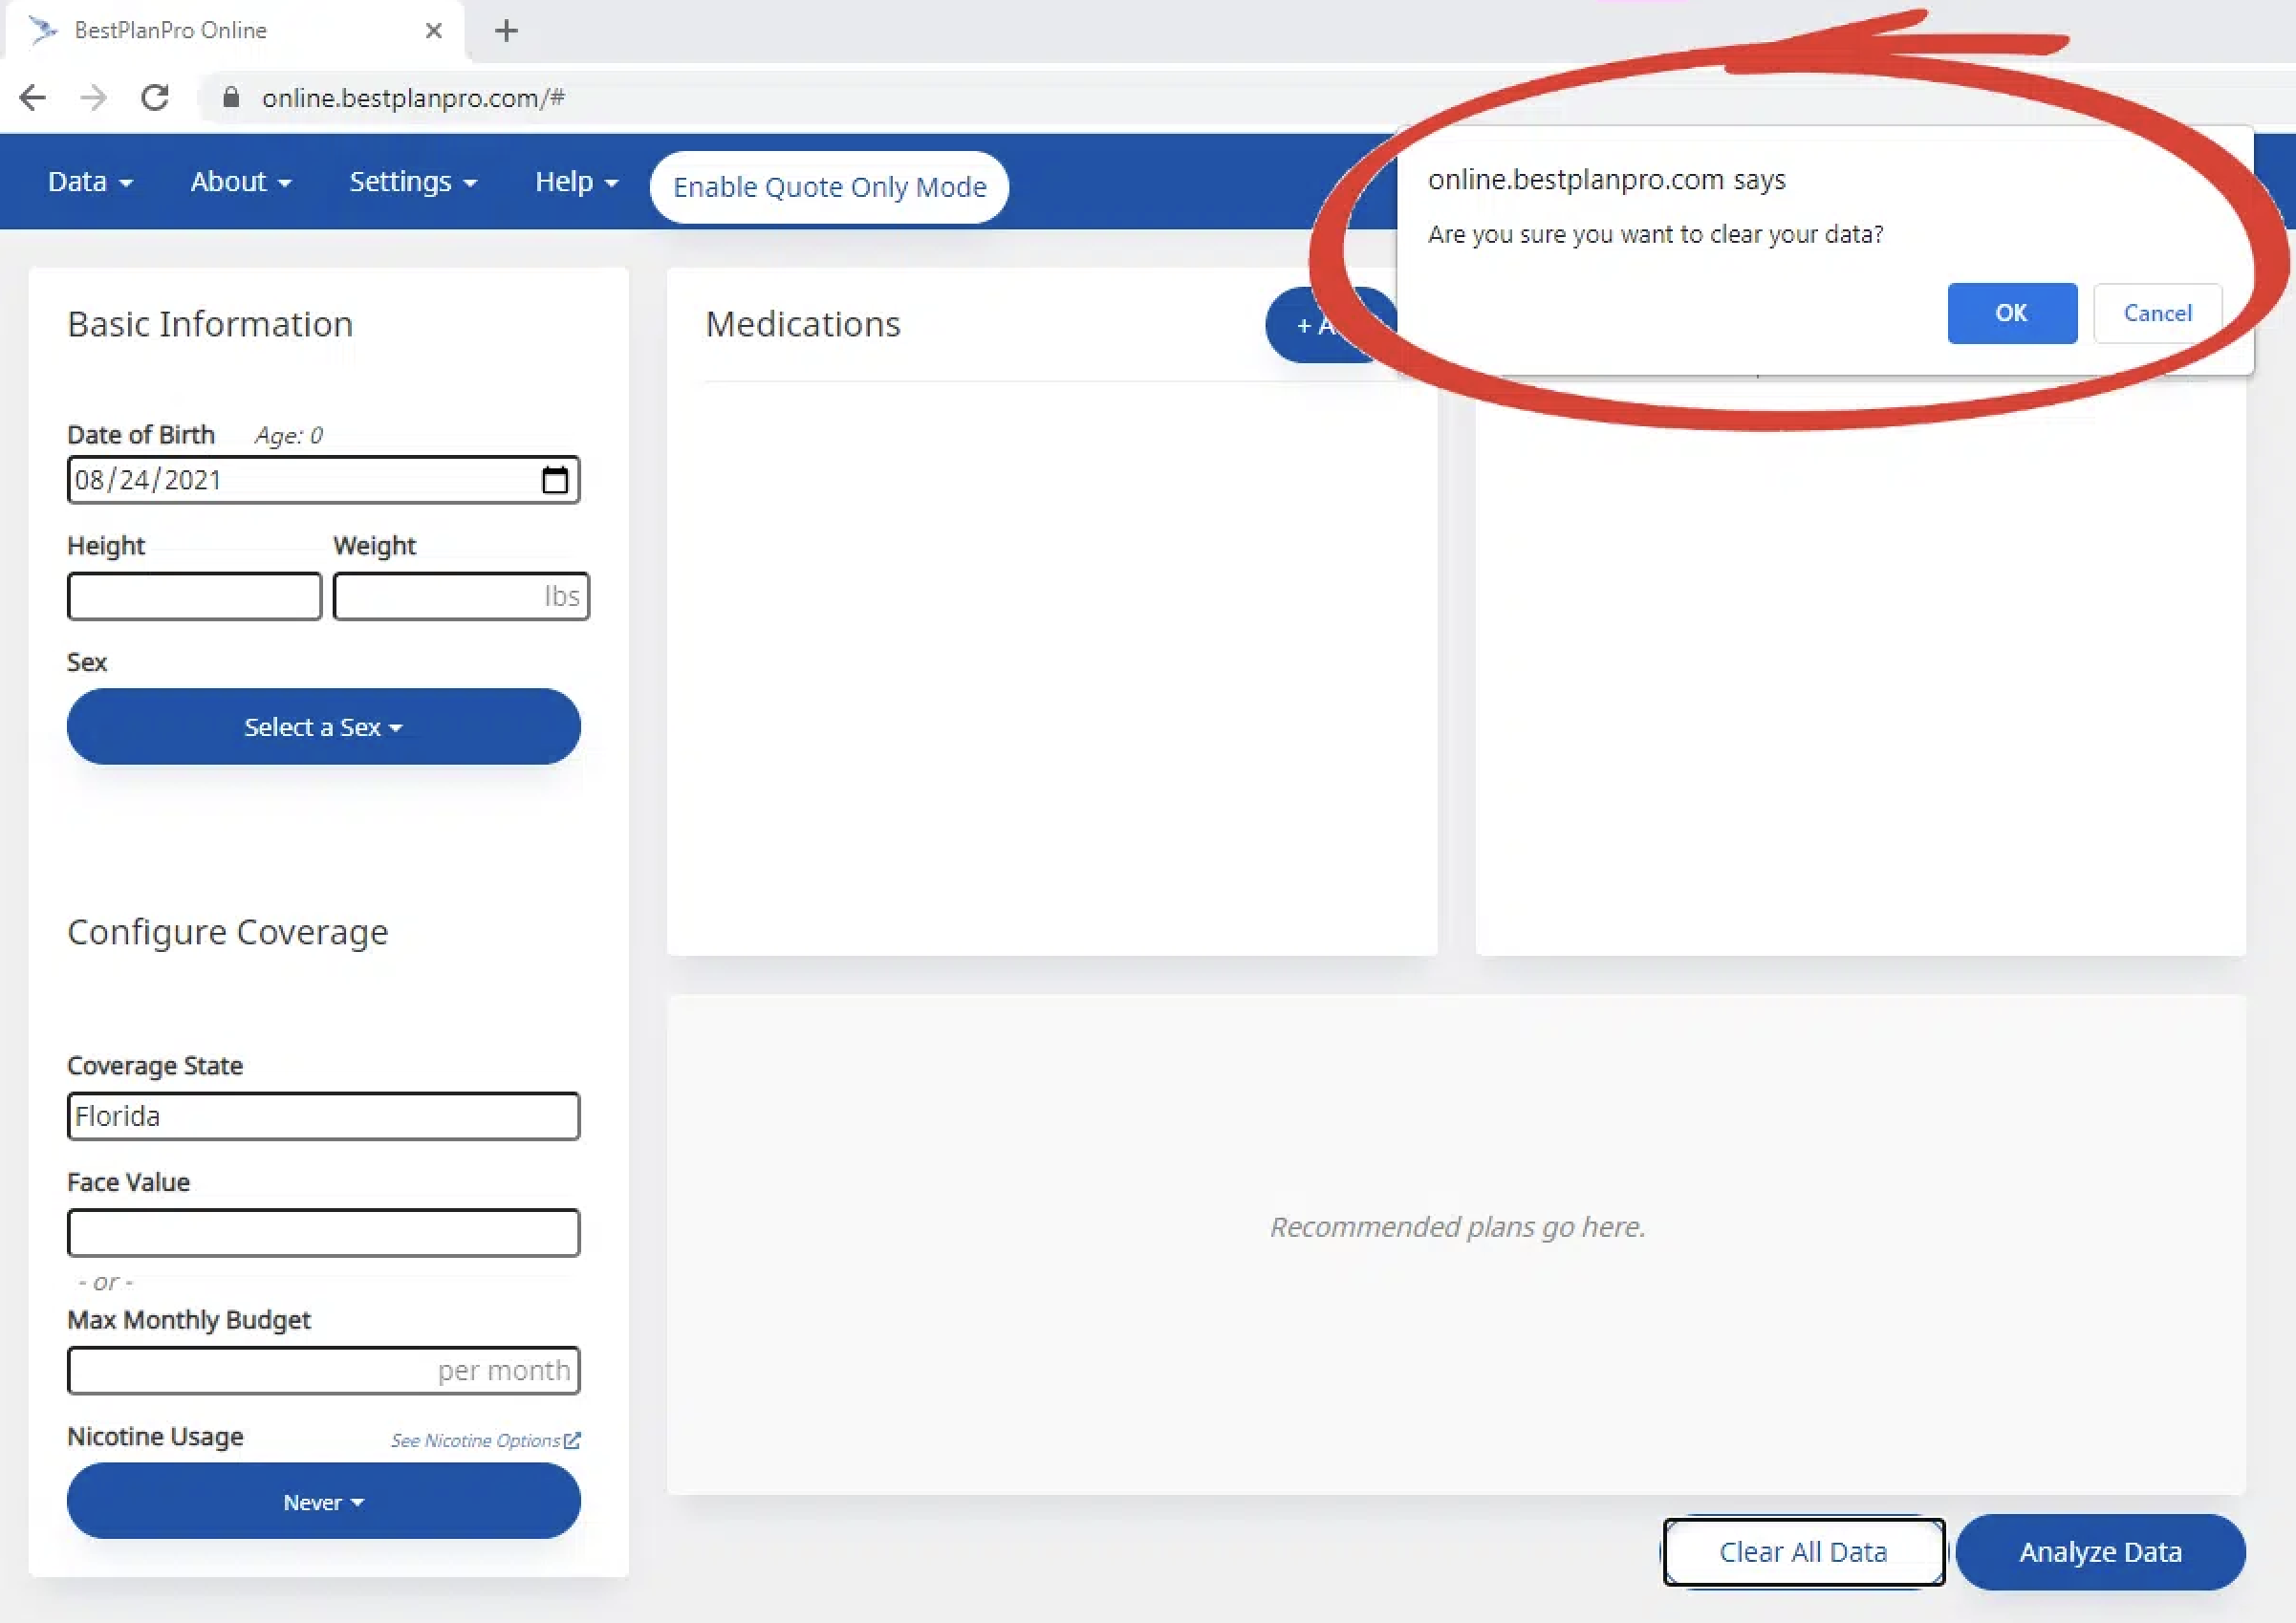Viewport: 2296px width, 1623px height.
Task: Close the BestPlanPro Online tab
Action: (x=433, y=31)
